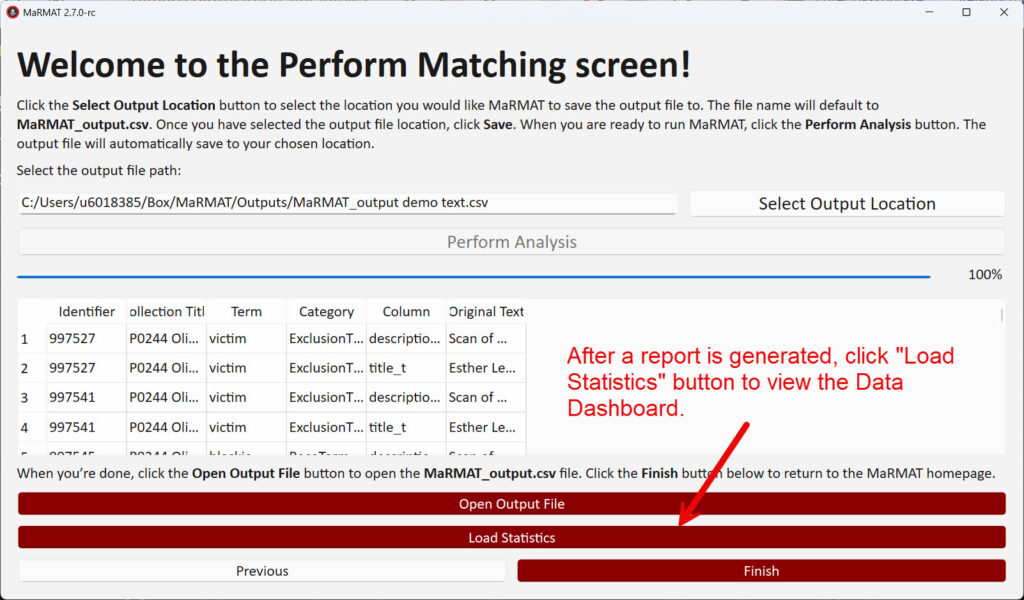Click Load Statistics button

511,537
